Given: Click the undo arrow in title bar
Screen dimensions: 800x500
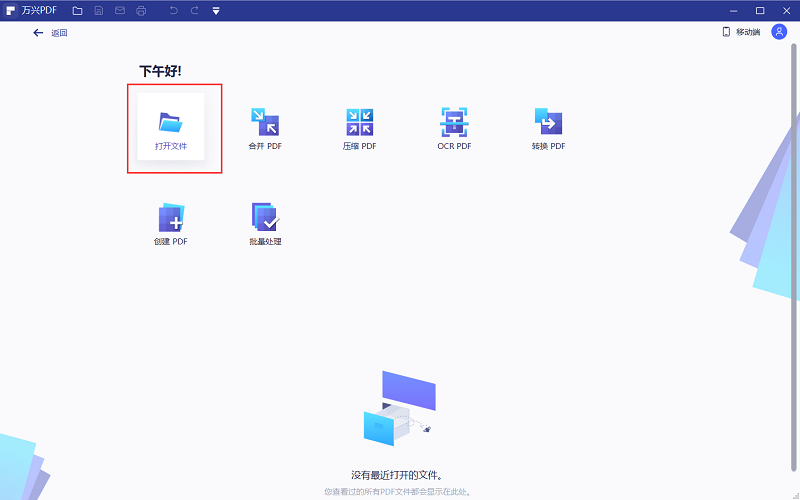Looking at the screenshot, I should (173, 10).
